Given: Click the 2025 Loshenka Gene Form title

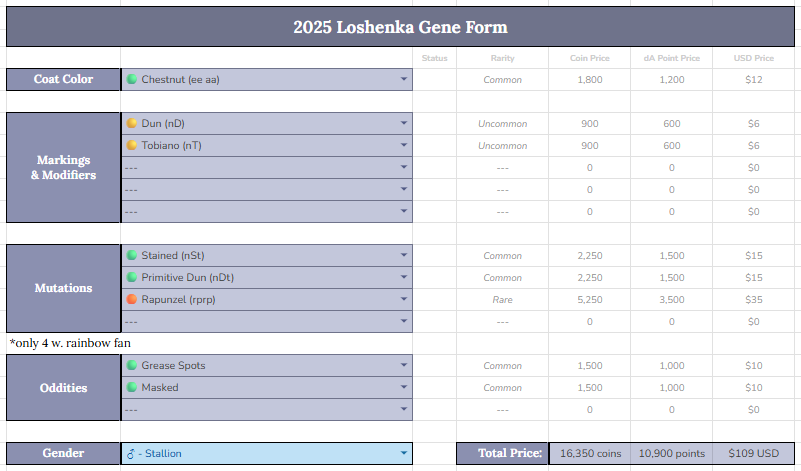Looking at the screenshot, I should click(x=400, y=27).
